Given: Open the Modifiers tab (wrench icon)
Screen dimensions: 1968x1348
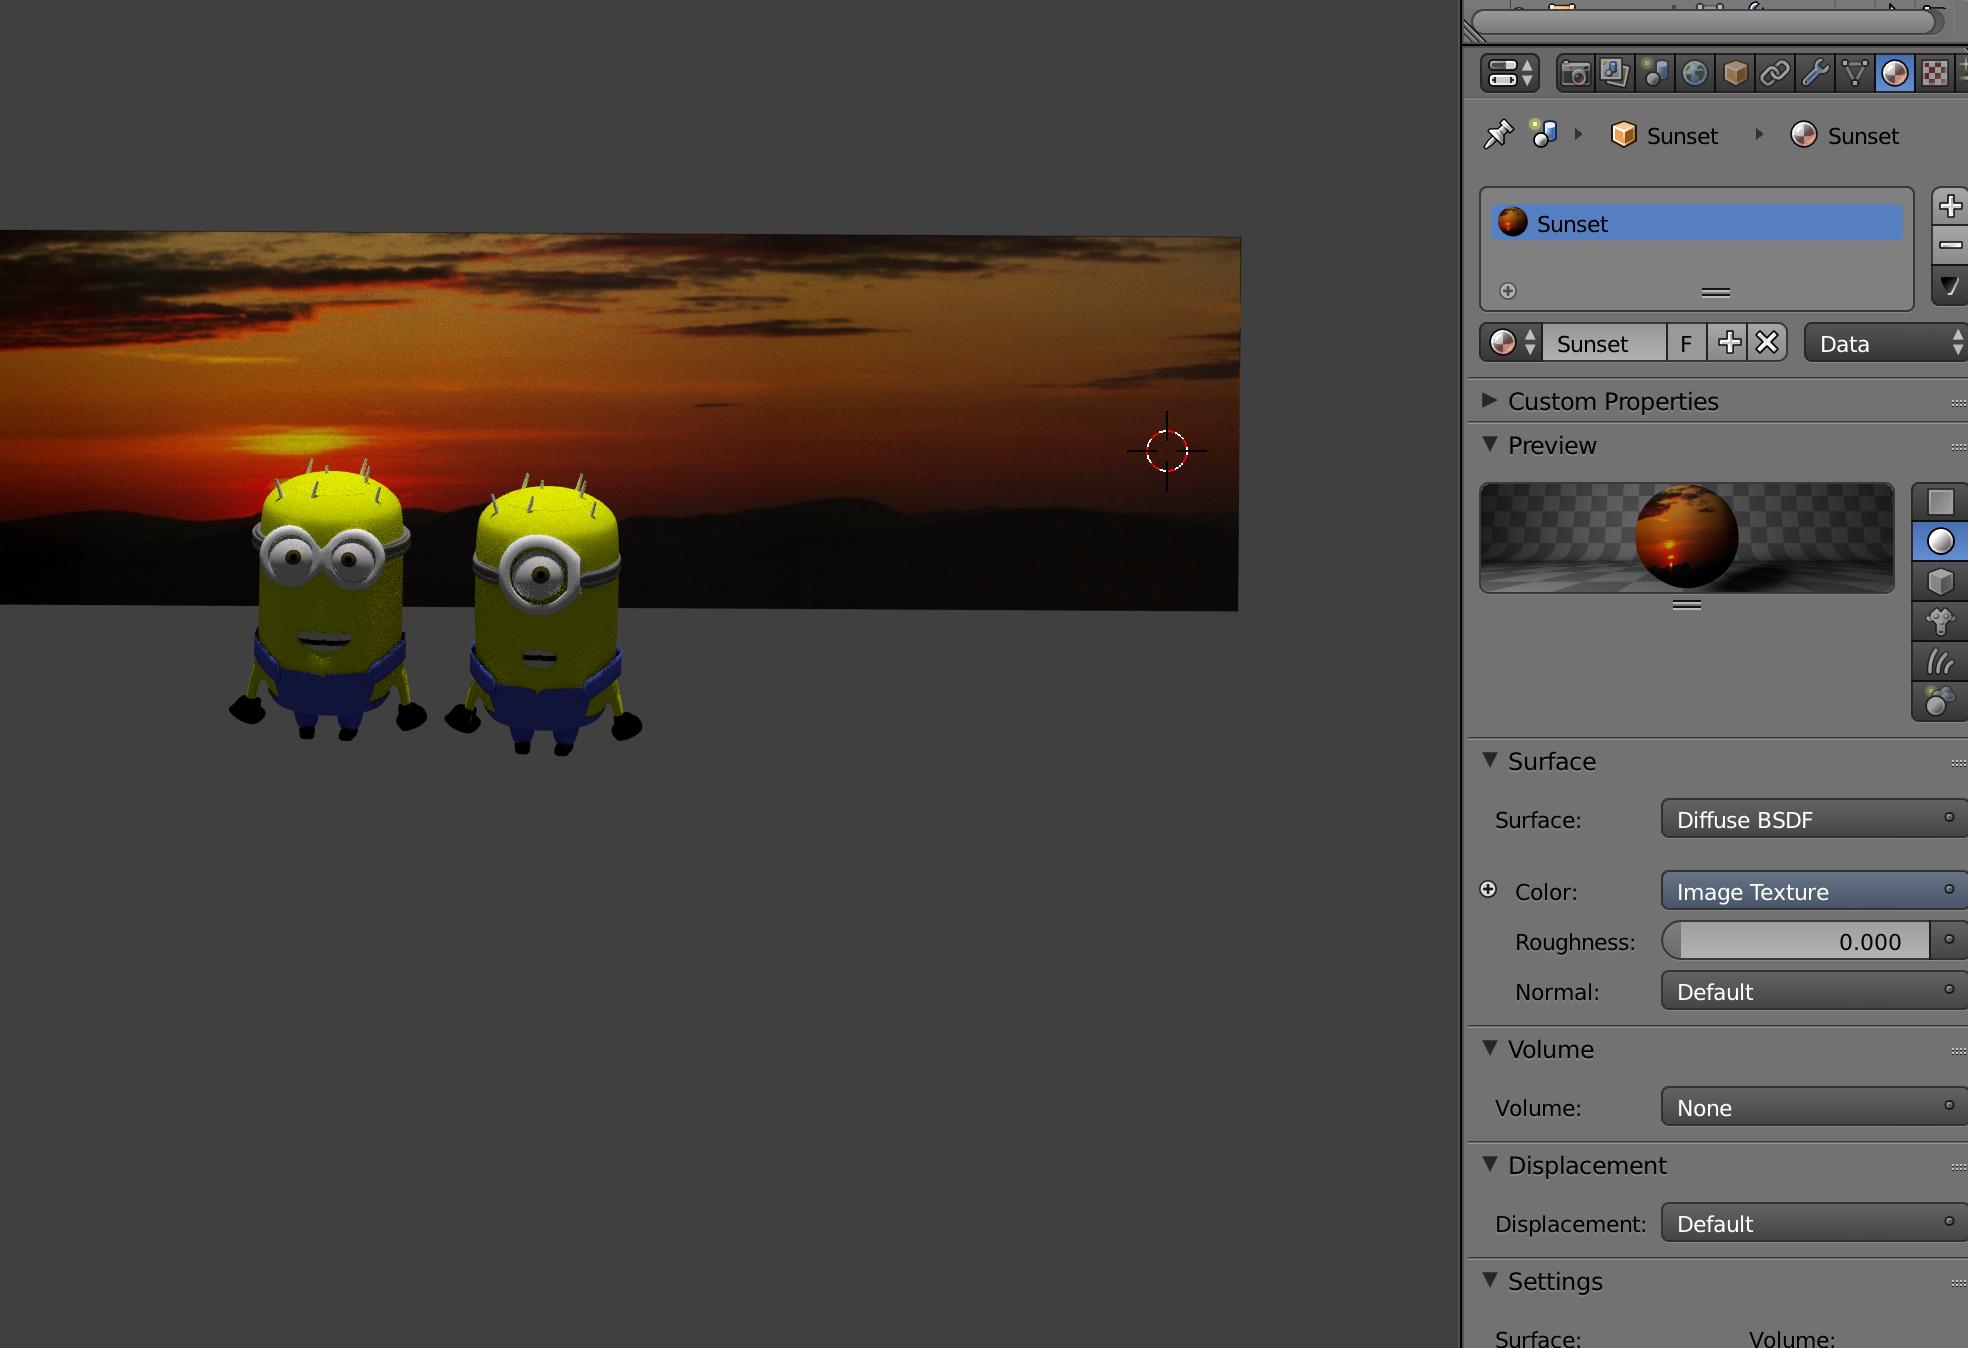Looking at the screenshot, I should click(1815, 73).
